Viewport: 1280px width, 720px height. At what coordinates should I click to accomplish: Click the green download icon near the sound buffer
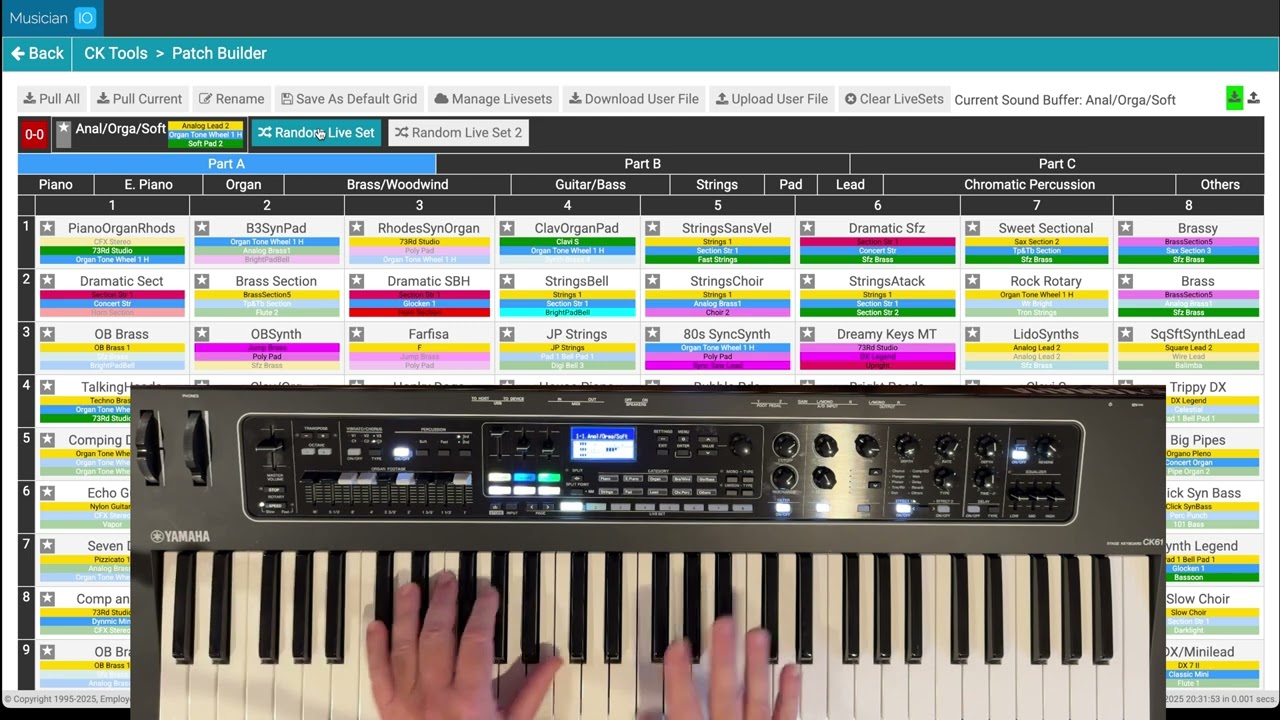(x=1235, y=98)
